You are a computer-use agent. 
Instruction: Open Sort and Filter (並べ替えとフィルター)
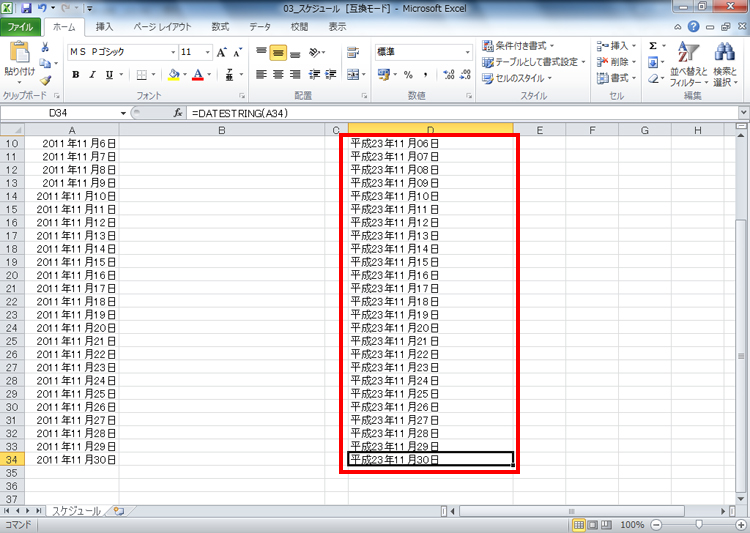point(688,64)
